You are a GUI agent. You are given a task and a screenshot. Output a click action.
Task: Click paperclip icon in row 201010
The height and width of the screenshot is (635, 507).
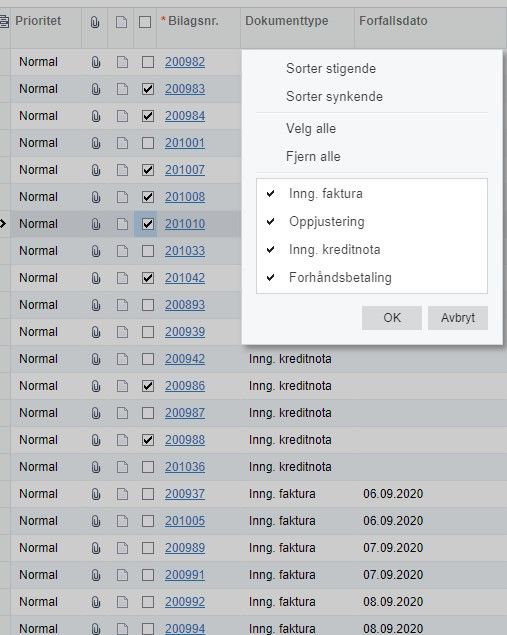(96, 224)
